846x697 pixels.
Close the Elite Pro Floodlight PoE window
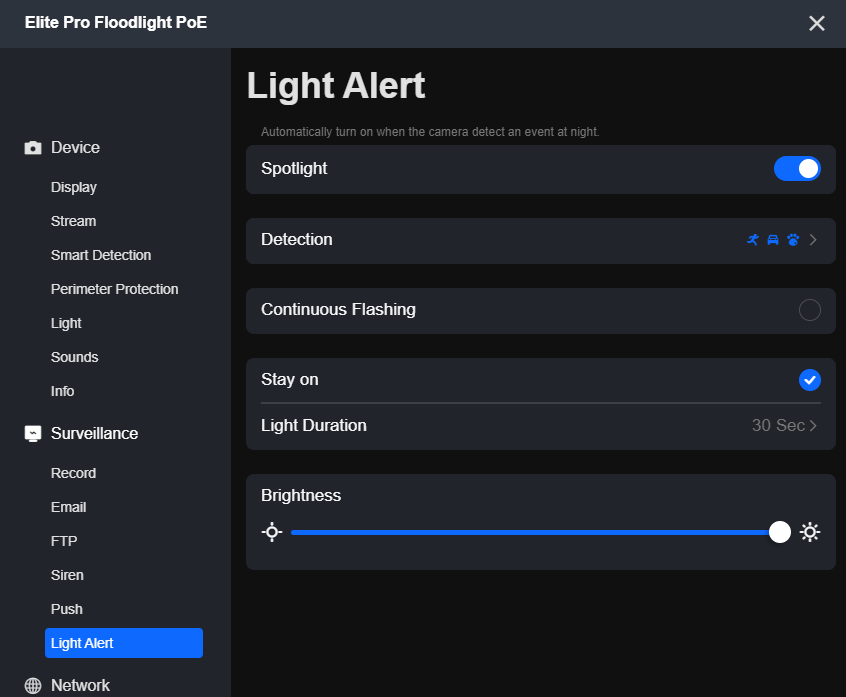(817, 23)
